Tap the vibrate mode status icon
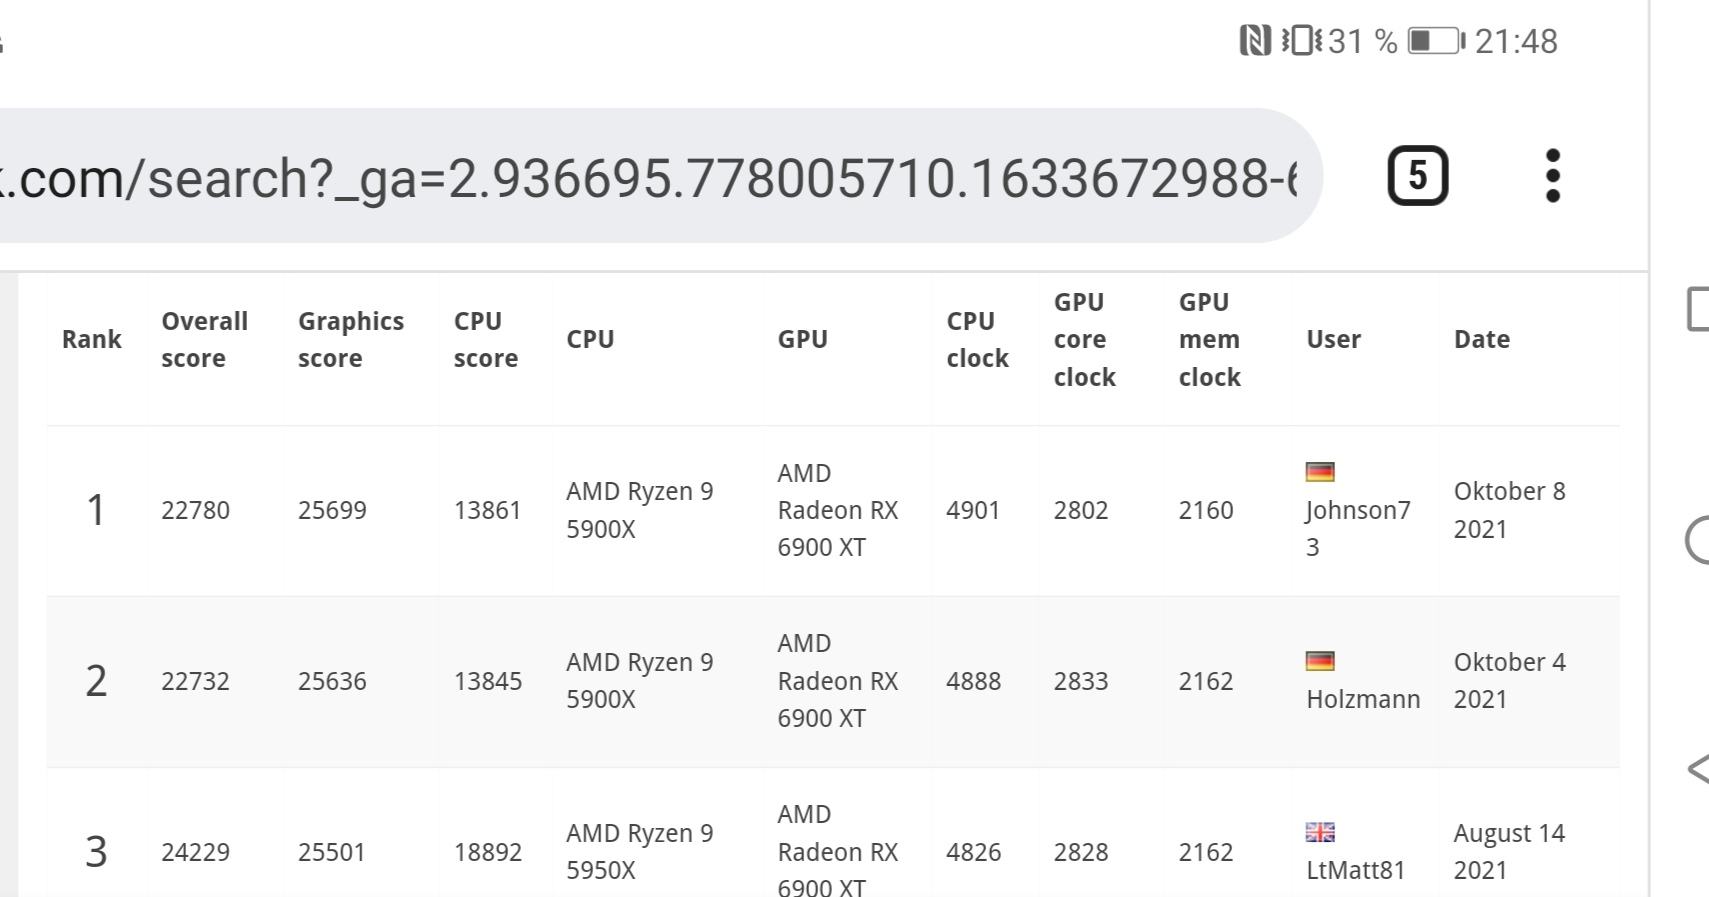 click(1301, 41)
